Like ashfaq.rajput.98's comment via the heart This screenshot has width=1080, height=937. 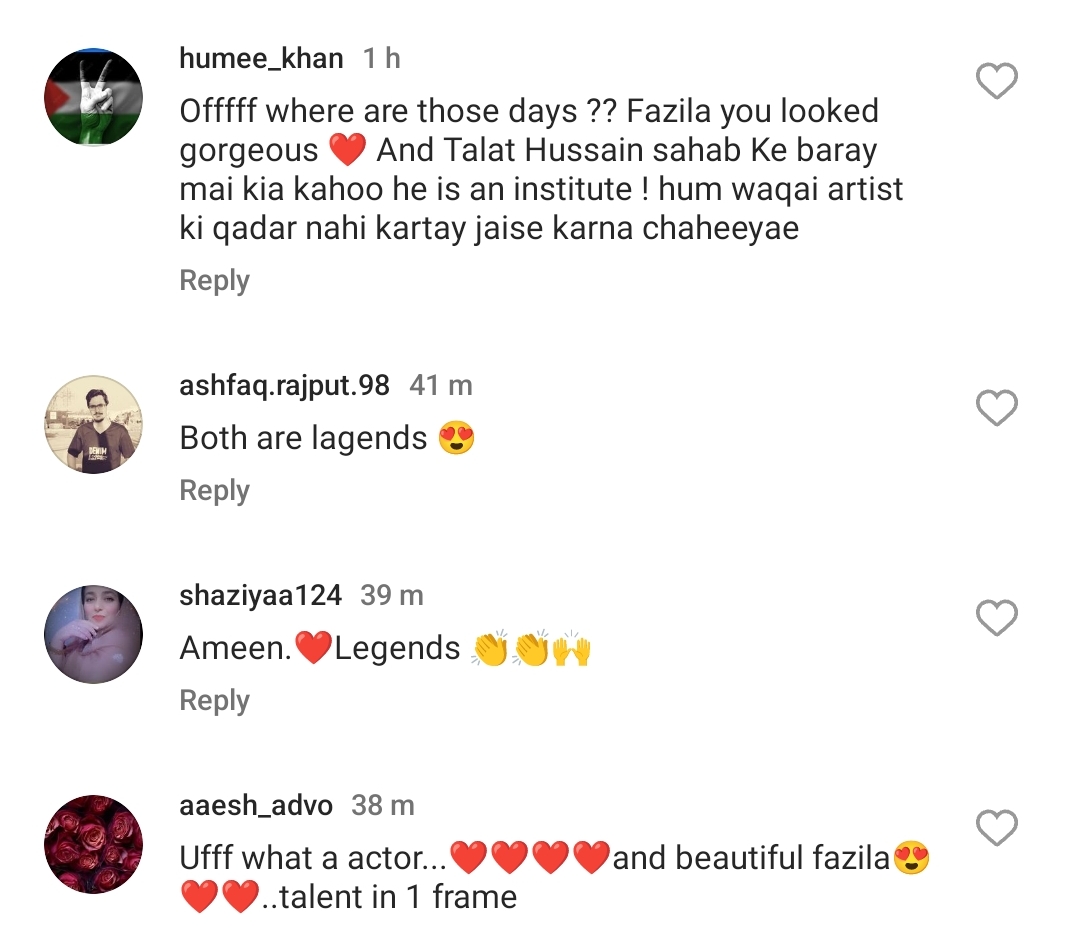996,408
